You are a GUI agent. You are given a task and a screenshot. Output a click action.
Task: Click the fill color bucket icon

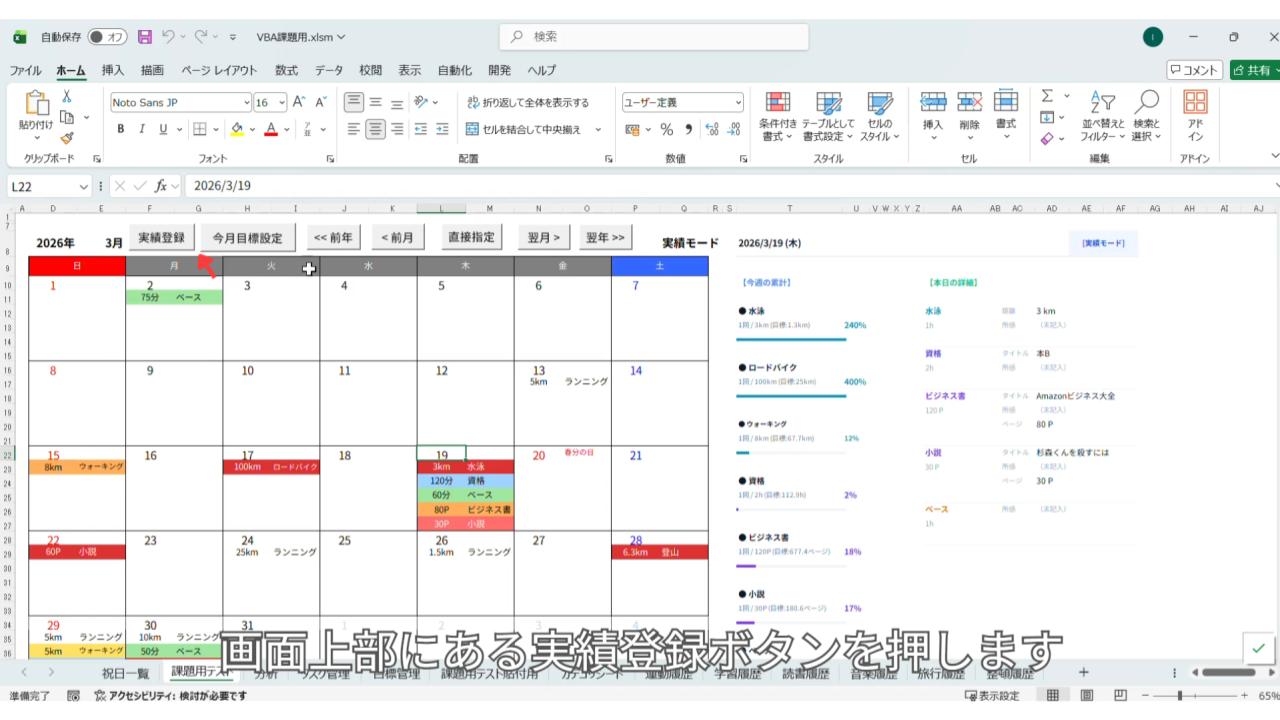click(x=237, y=129)
